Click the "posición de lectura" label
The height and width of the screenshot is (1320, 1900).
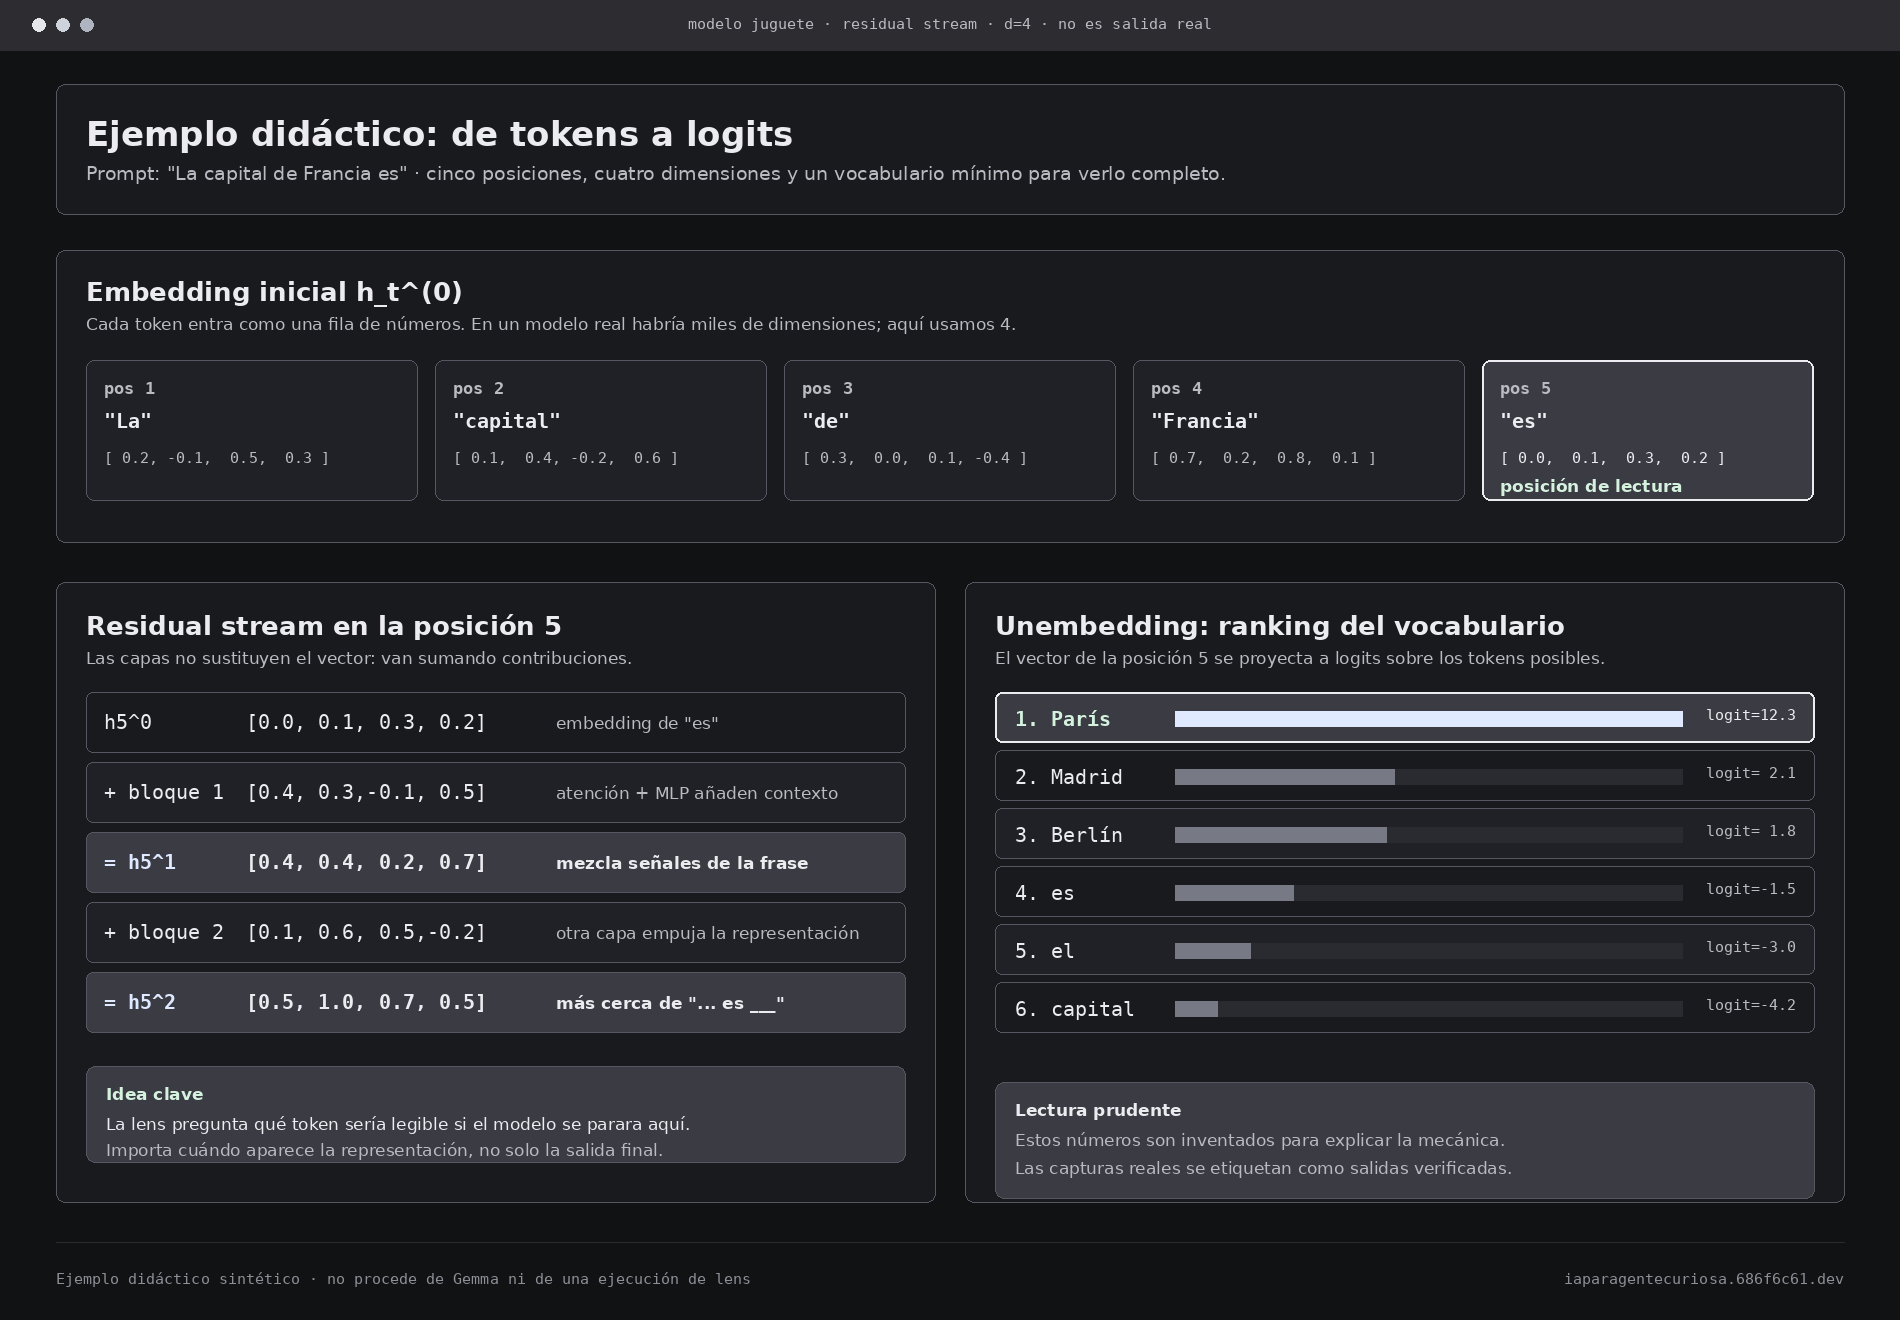[1591, 486]
